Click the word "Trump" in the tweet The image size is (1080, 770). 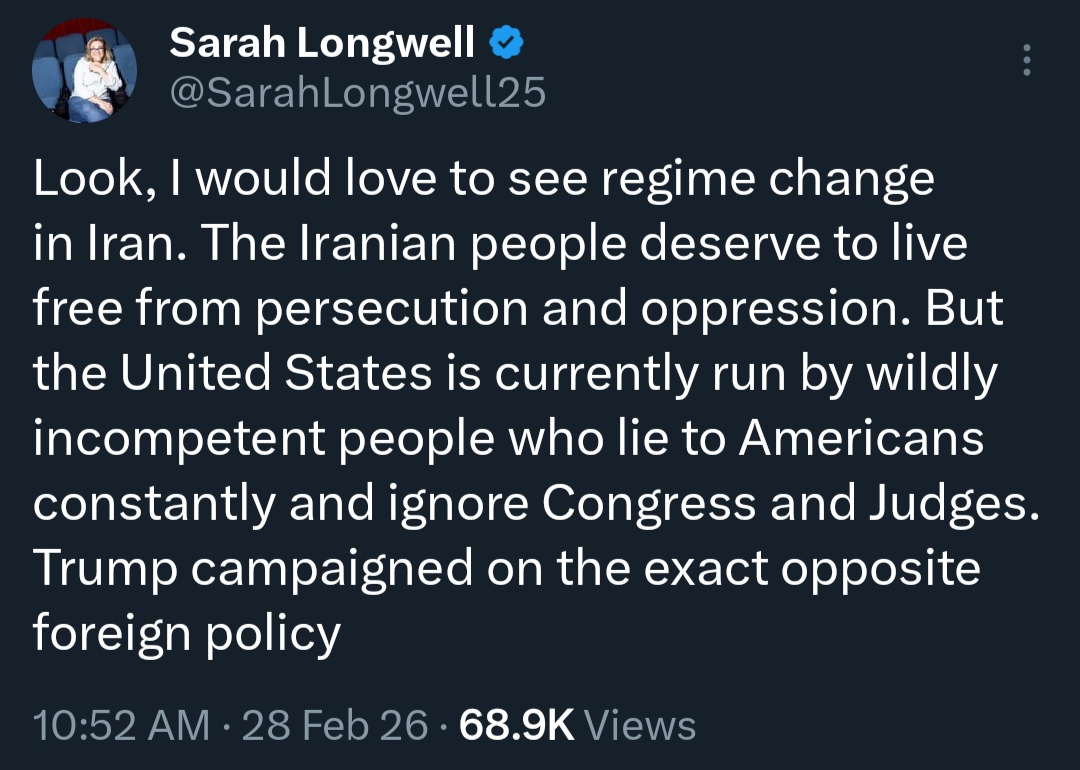pos(104,568)
